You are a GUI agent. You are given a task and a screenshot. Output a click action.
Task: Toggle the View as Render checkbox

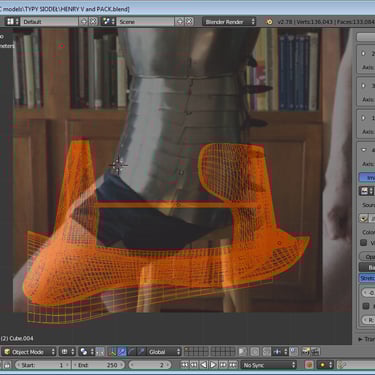click(364, 243)
